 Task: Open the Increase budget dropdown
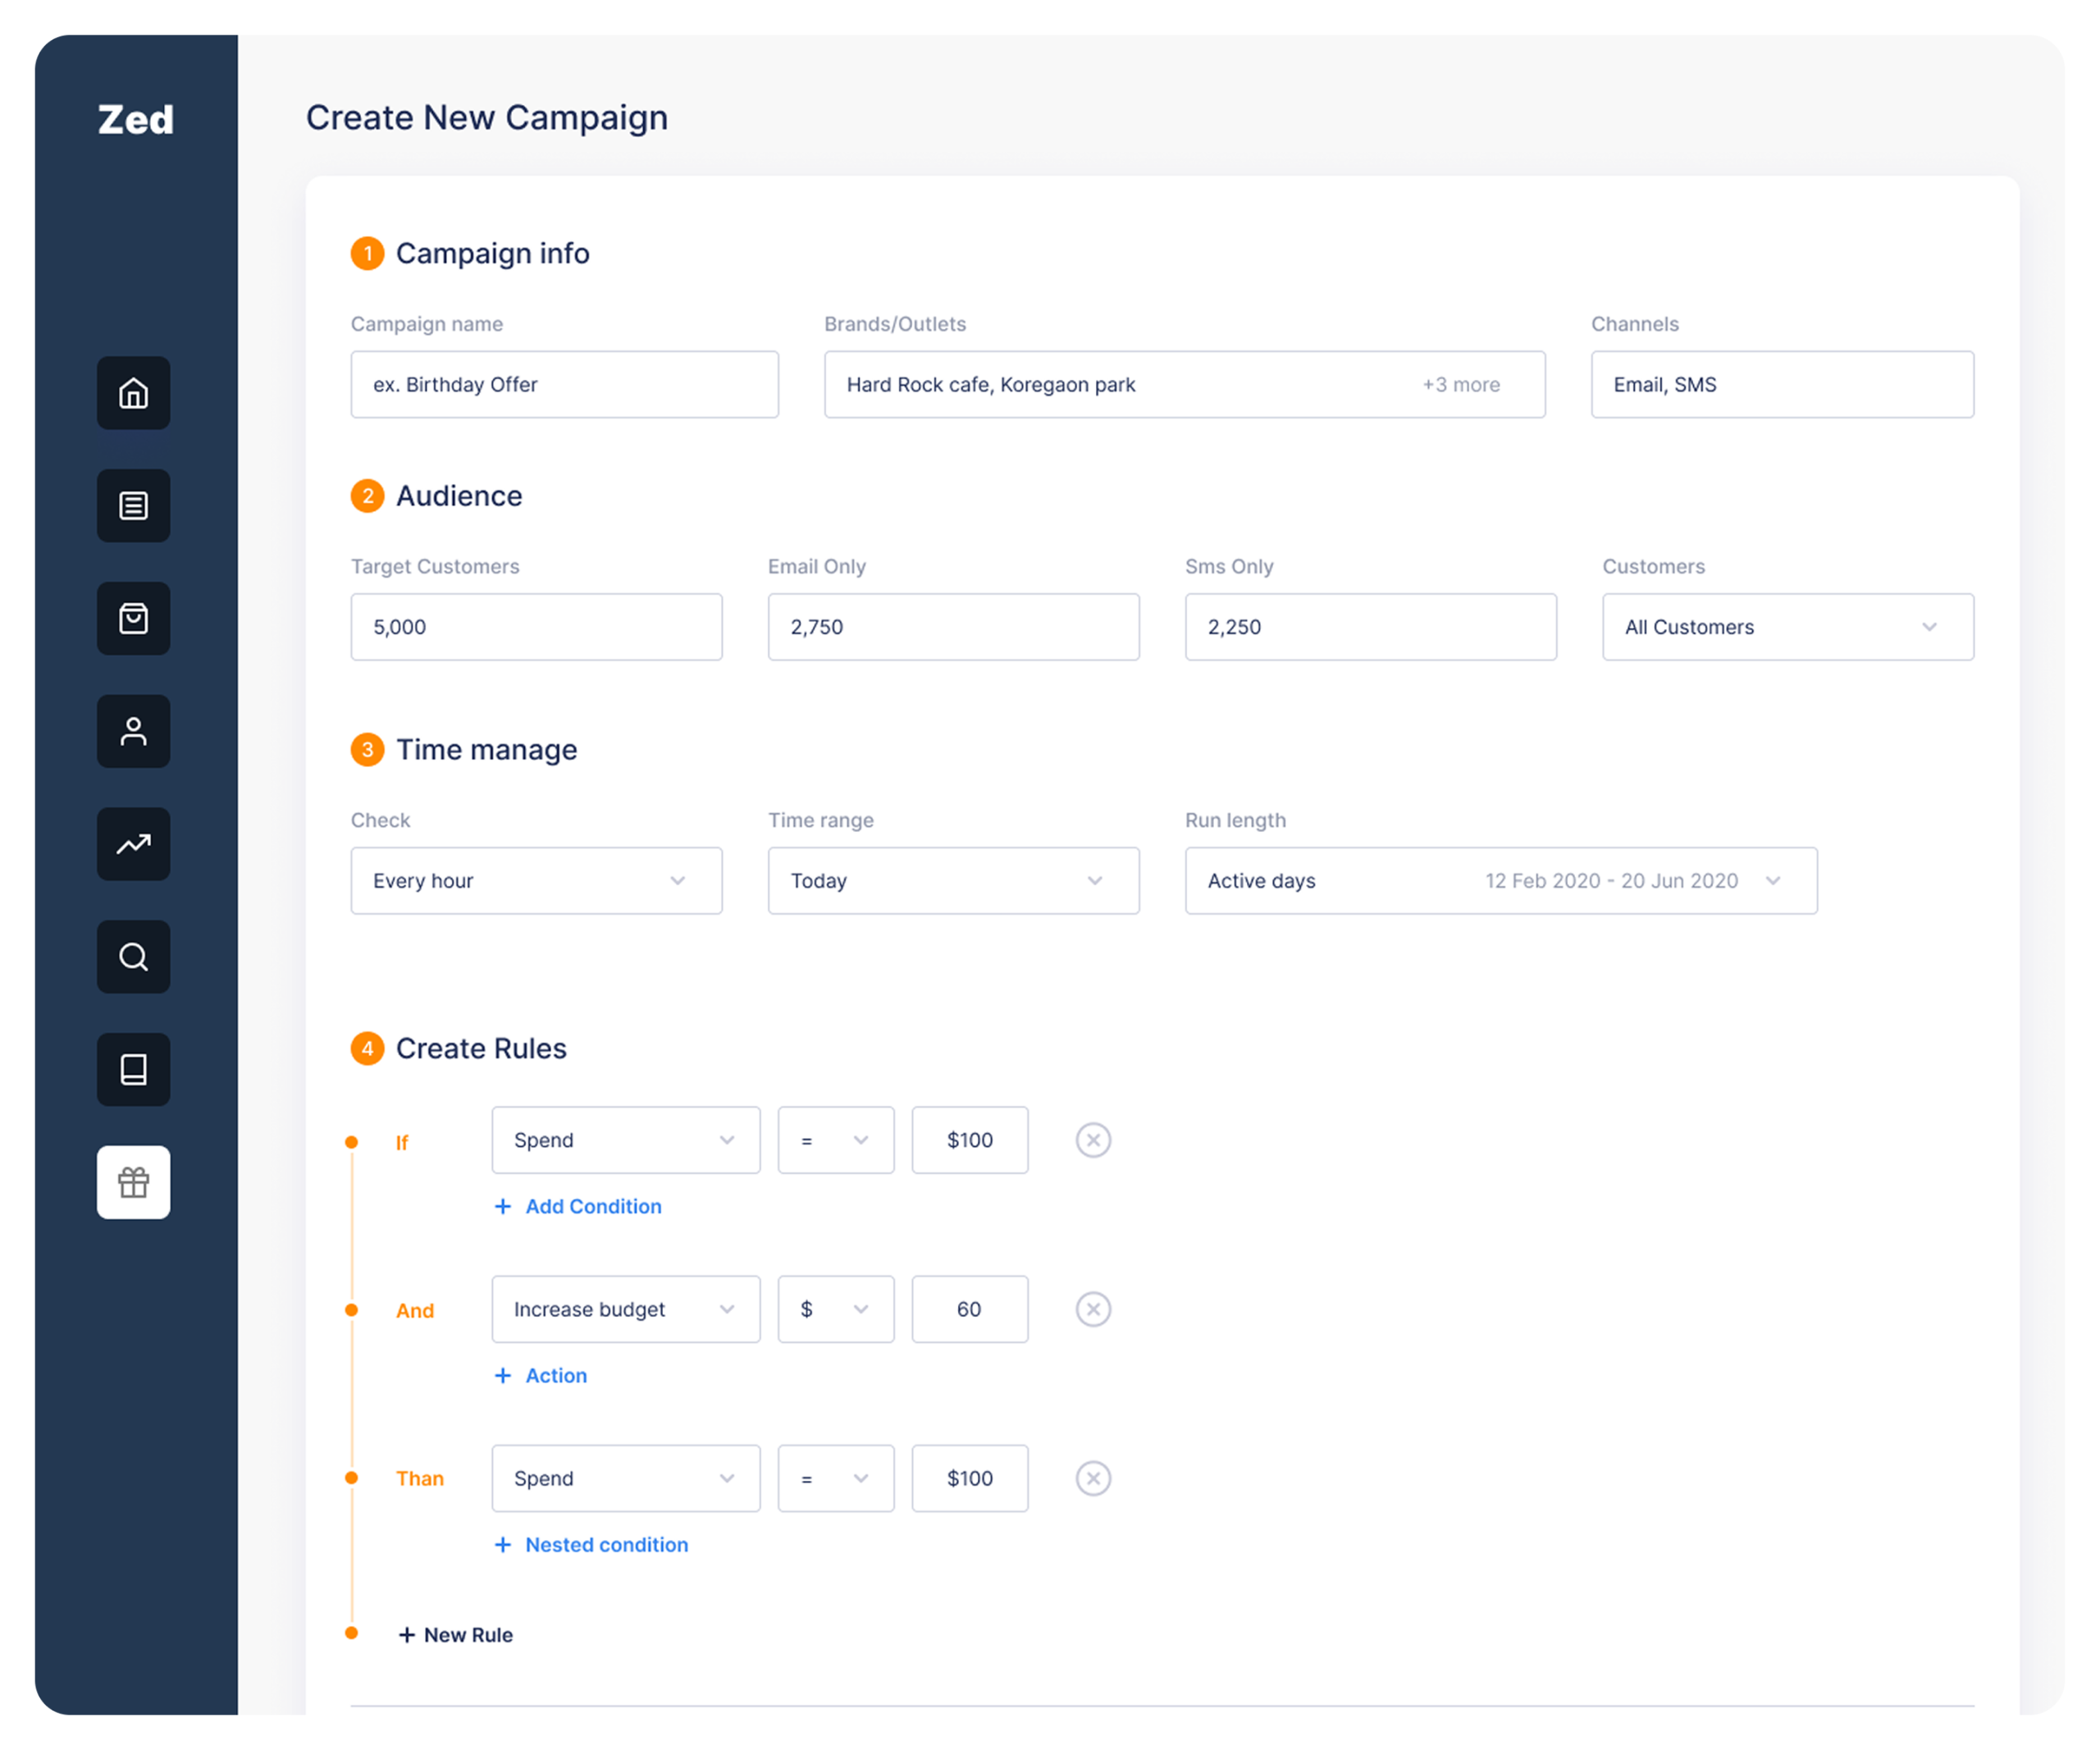pyautogui.click(x=626, y=1310)
